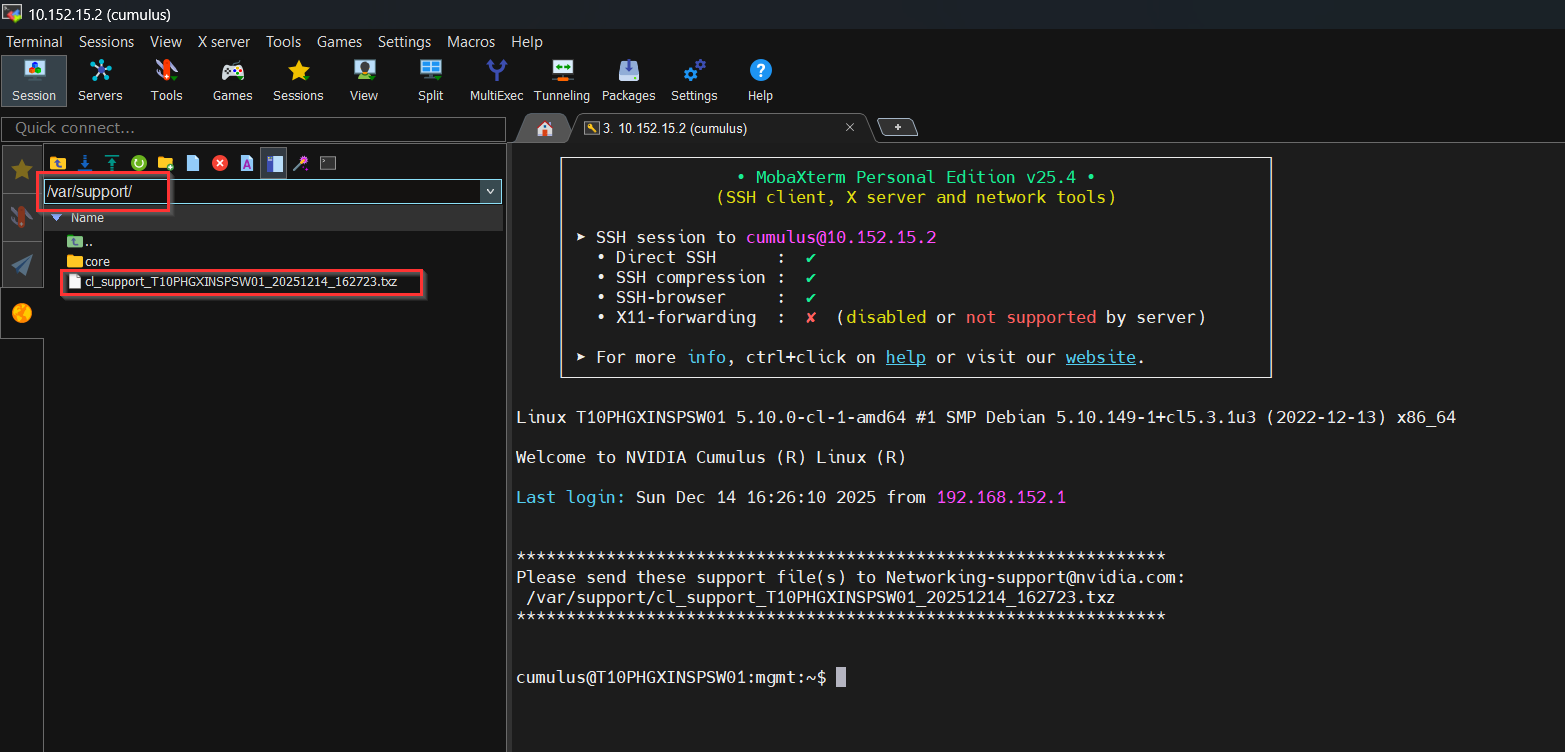1565x752 pixels.
Task: Click the help link in the banner
Action: pyautogui.click(x=905, y=357)
